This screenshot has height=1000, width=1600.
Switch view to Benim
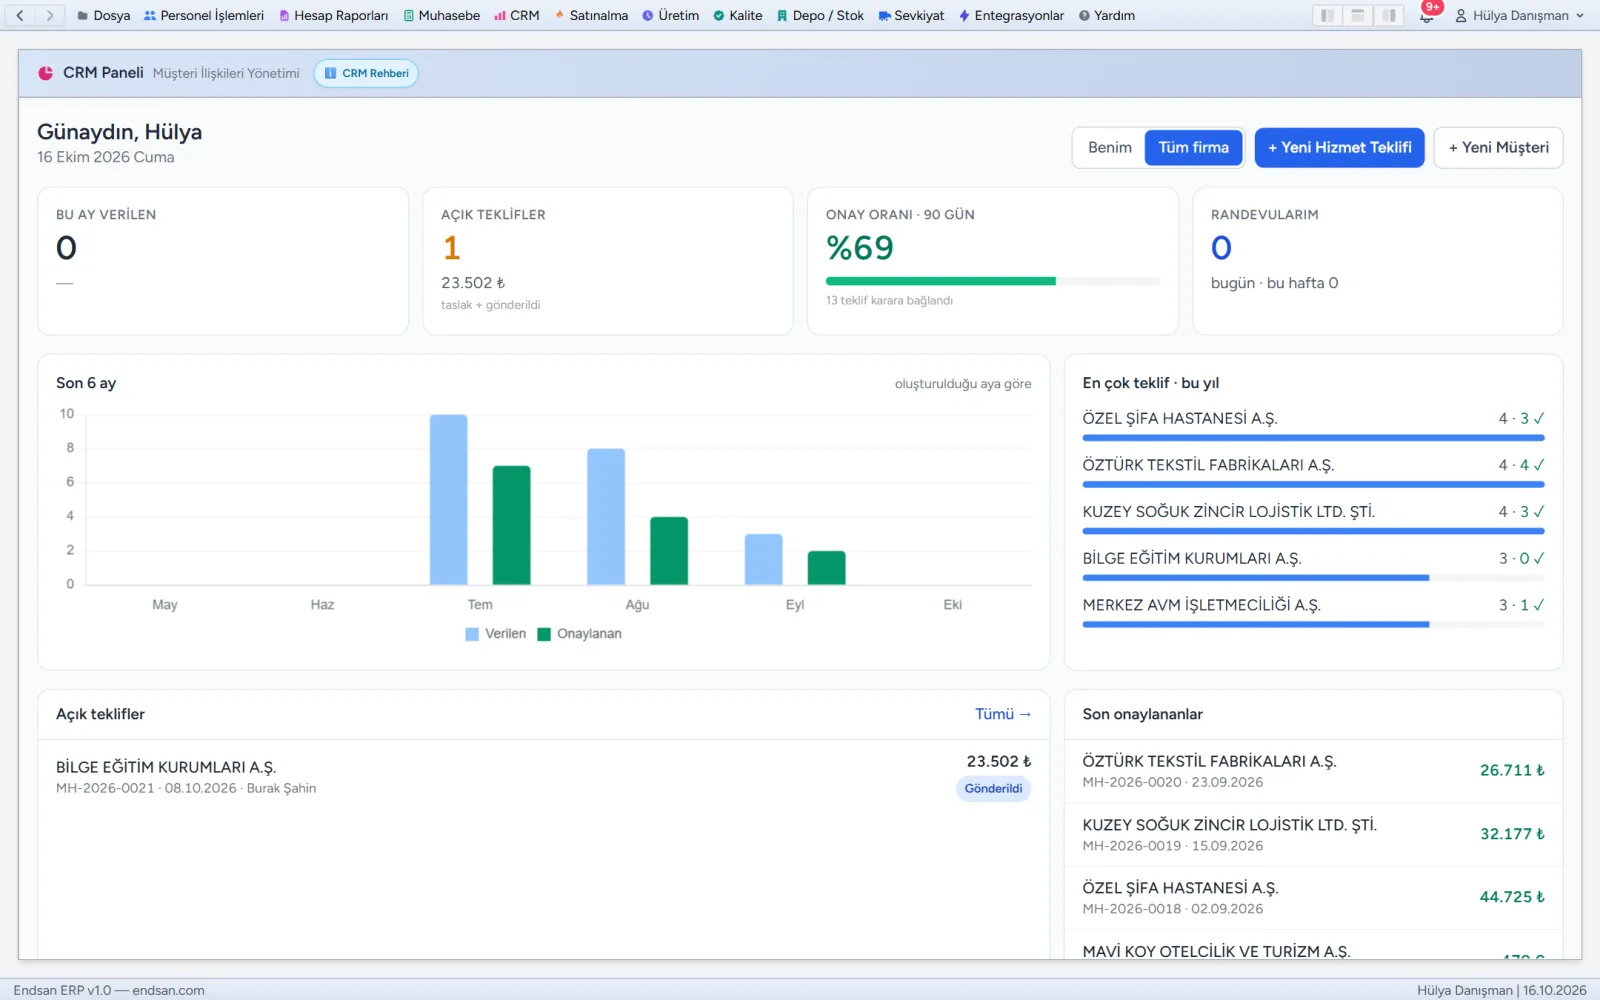pos(1110,147)
